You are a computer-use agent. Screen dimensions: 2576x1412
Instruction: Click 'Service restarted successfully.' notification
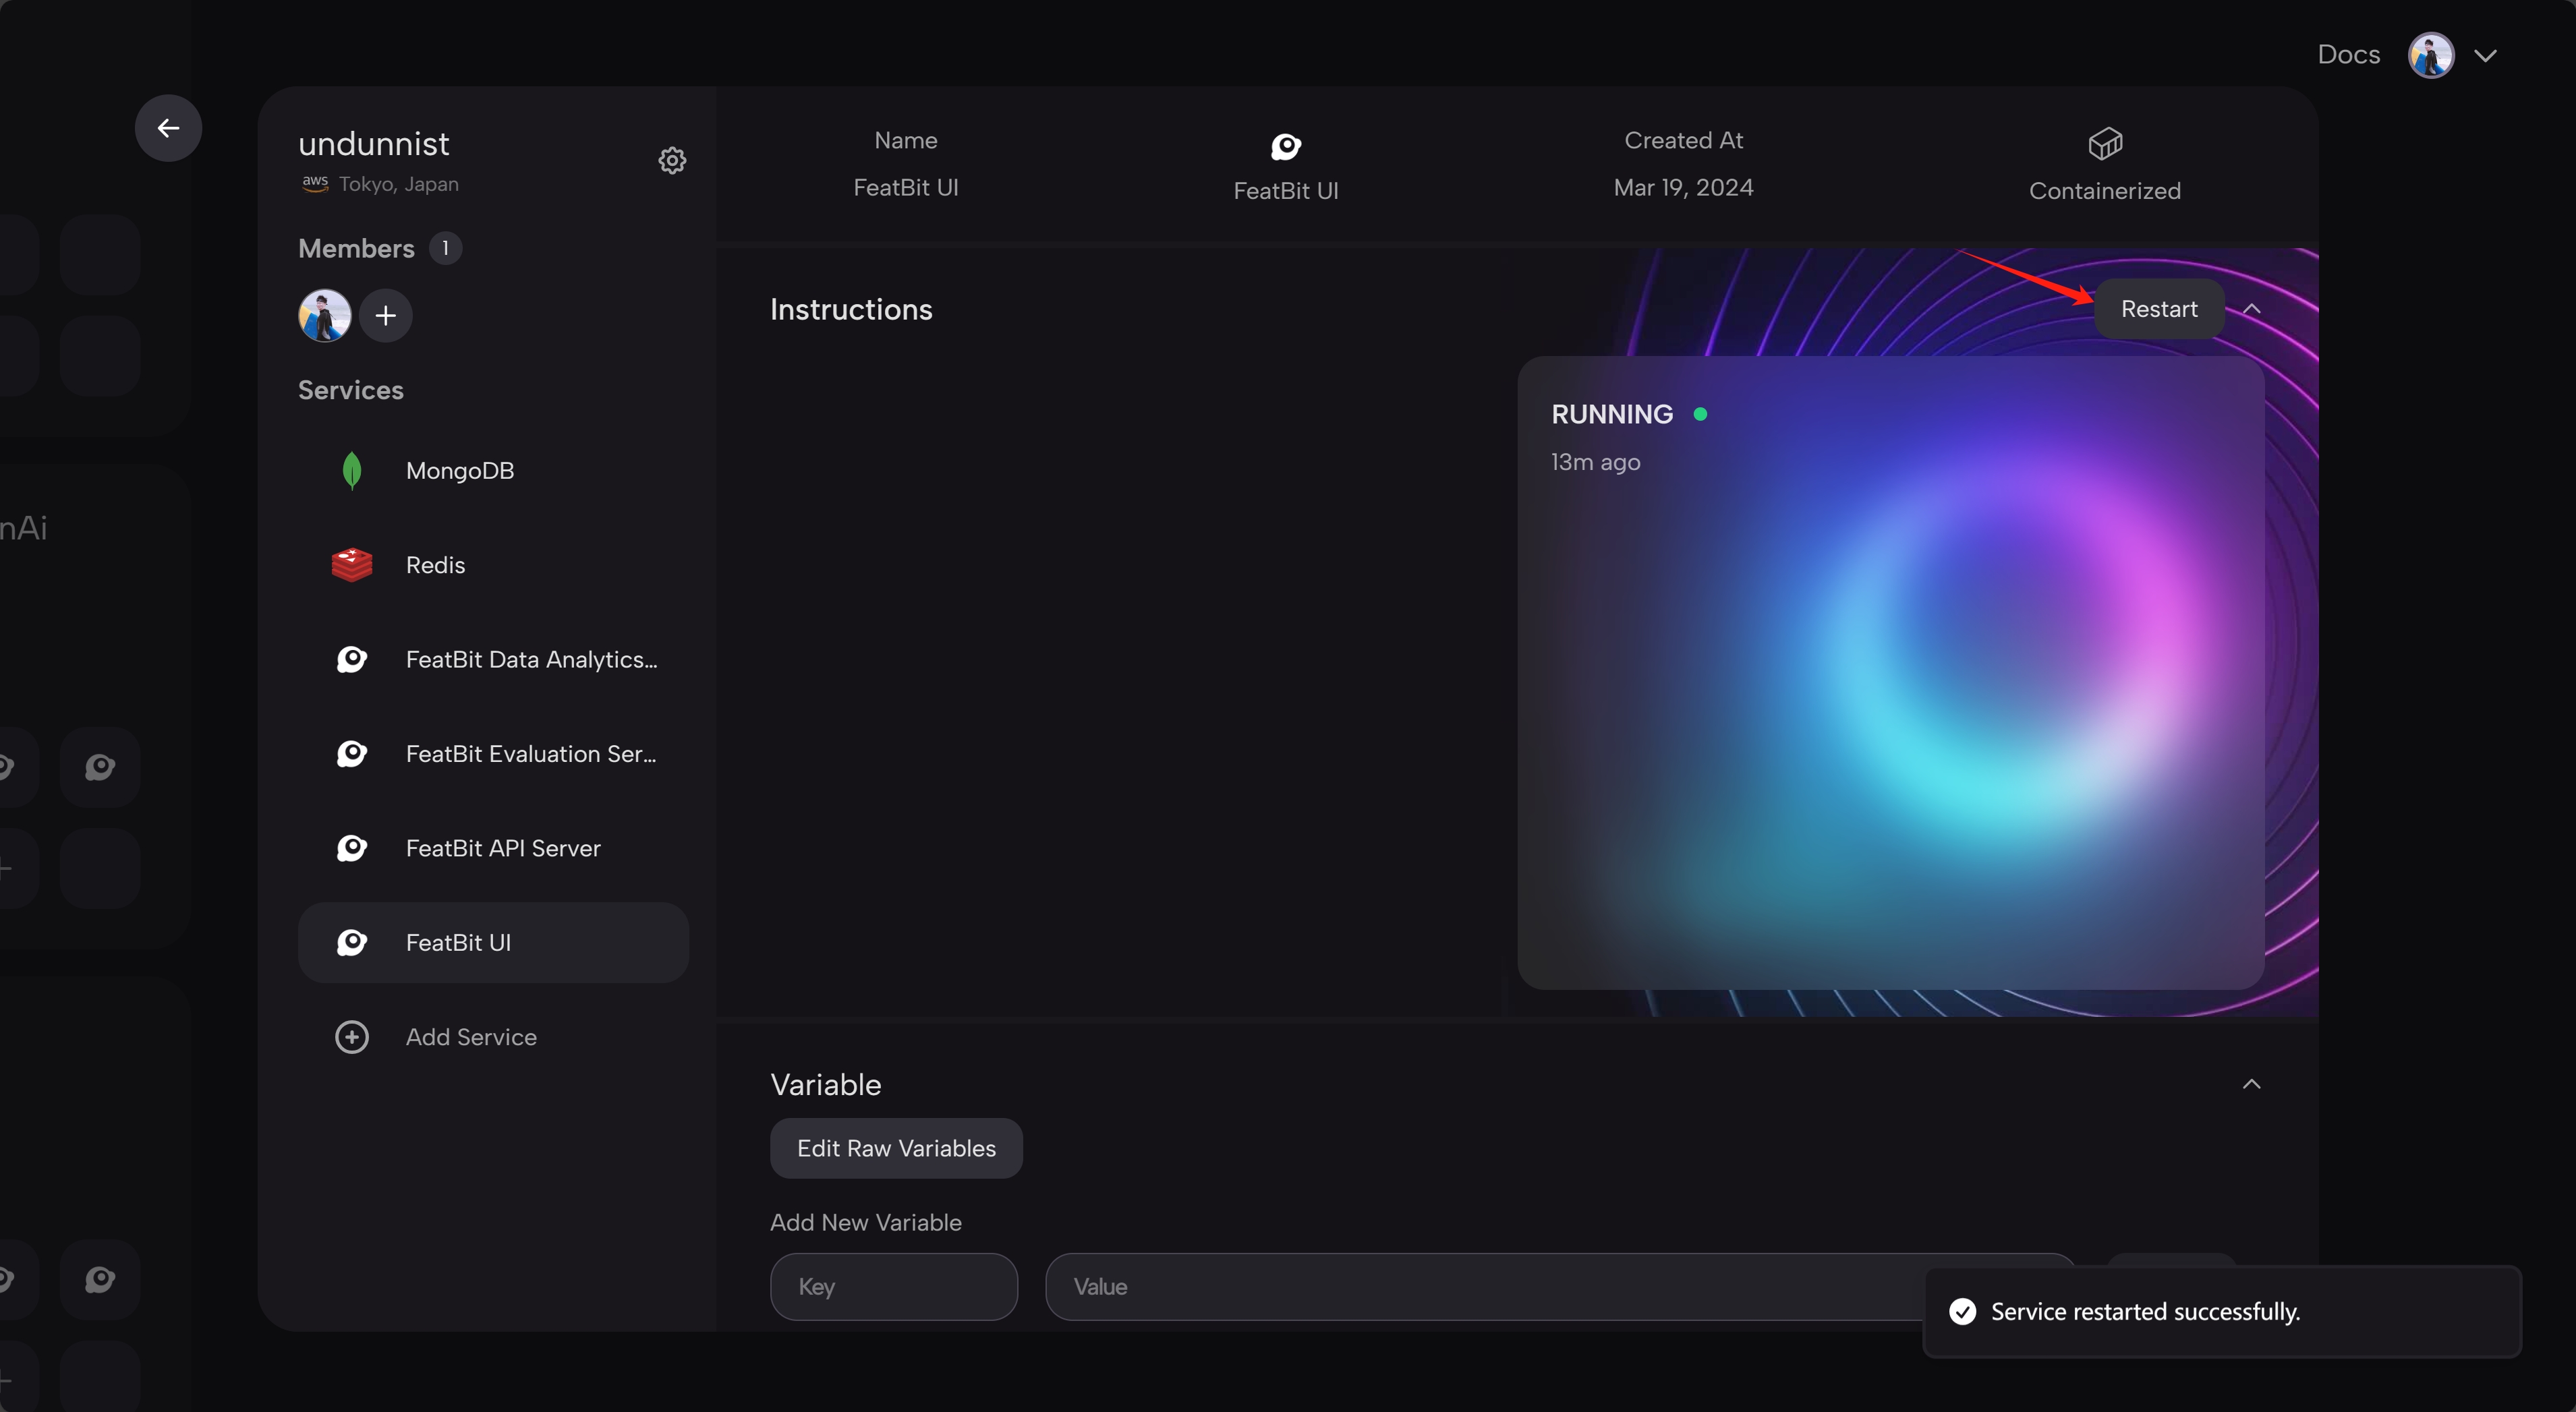pos(2222,1312)
